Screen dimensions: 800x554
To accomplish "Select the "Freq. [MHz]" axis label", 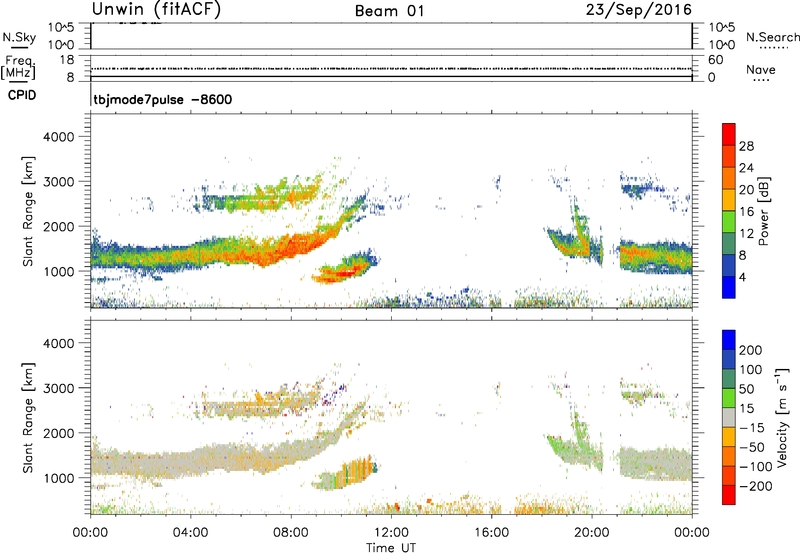I will 18,68.
